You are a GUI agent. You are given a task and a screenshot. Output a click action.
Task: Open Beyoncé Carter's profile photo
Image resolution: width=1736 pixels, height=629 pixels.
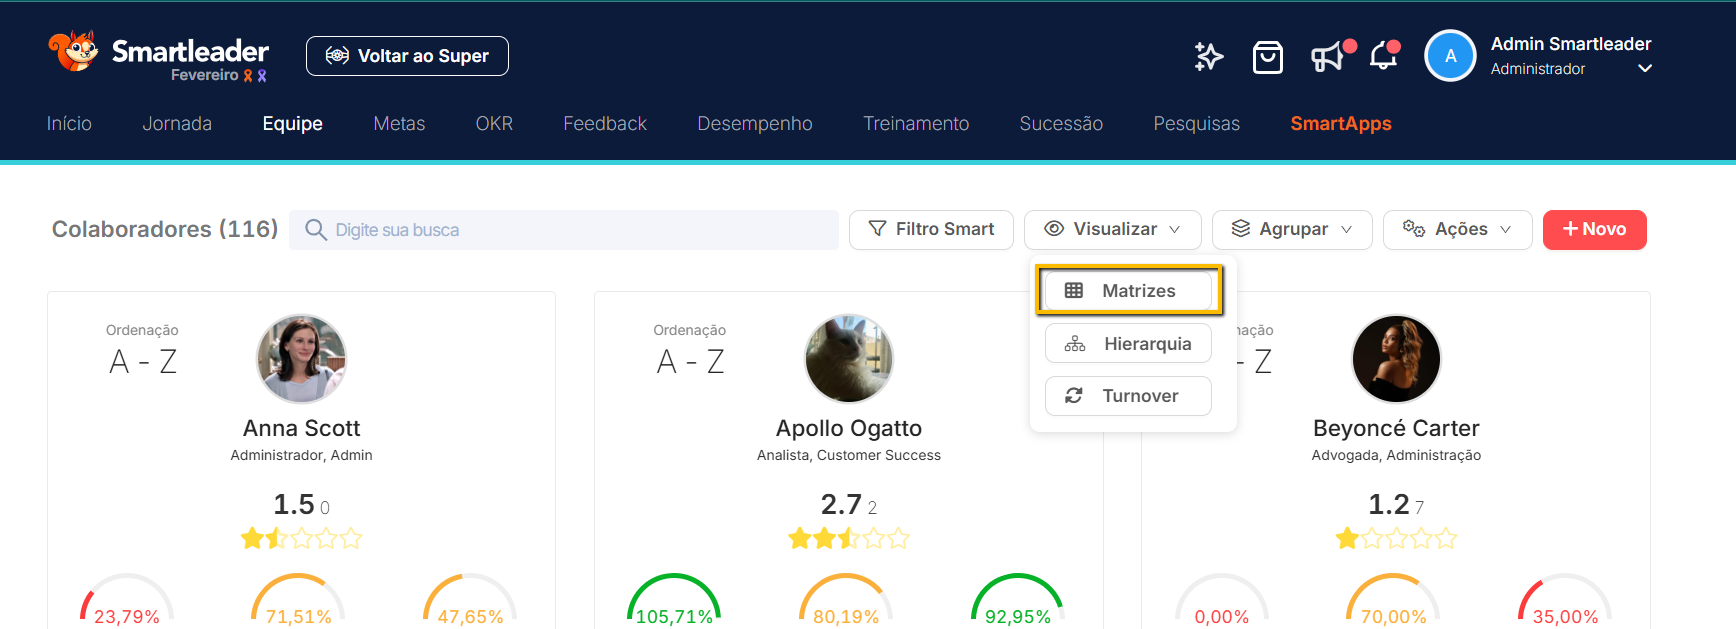(x=1396, y=359)
